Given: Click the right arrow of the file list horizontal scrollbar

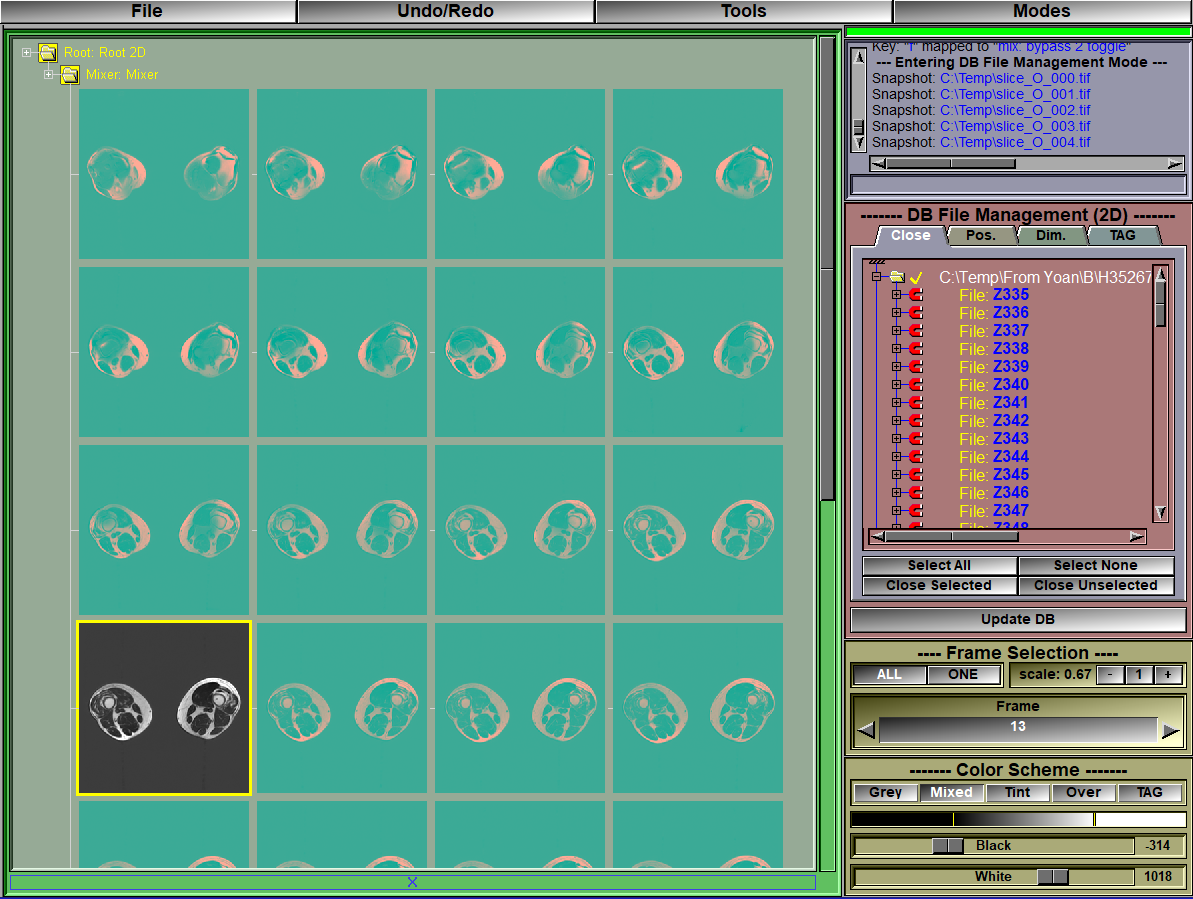Looking at the screenshot, I should [1137, 537].
